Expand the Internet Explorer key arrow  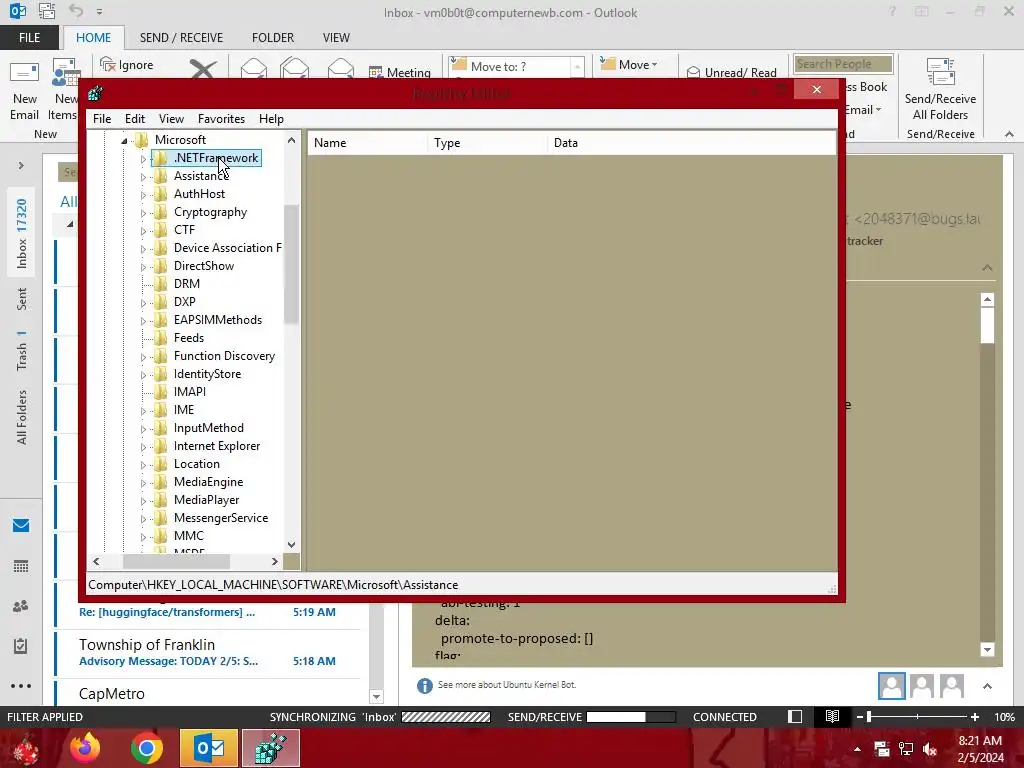coord(143,447)
